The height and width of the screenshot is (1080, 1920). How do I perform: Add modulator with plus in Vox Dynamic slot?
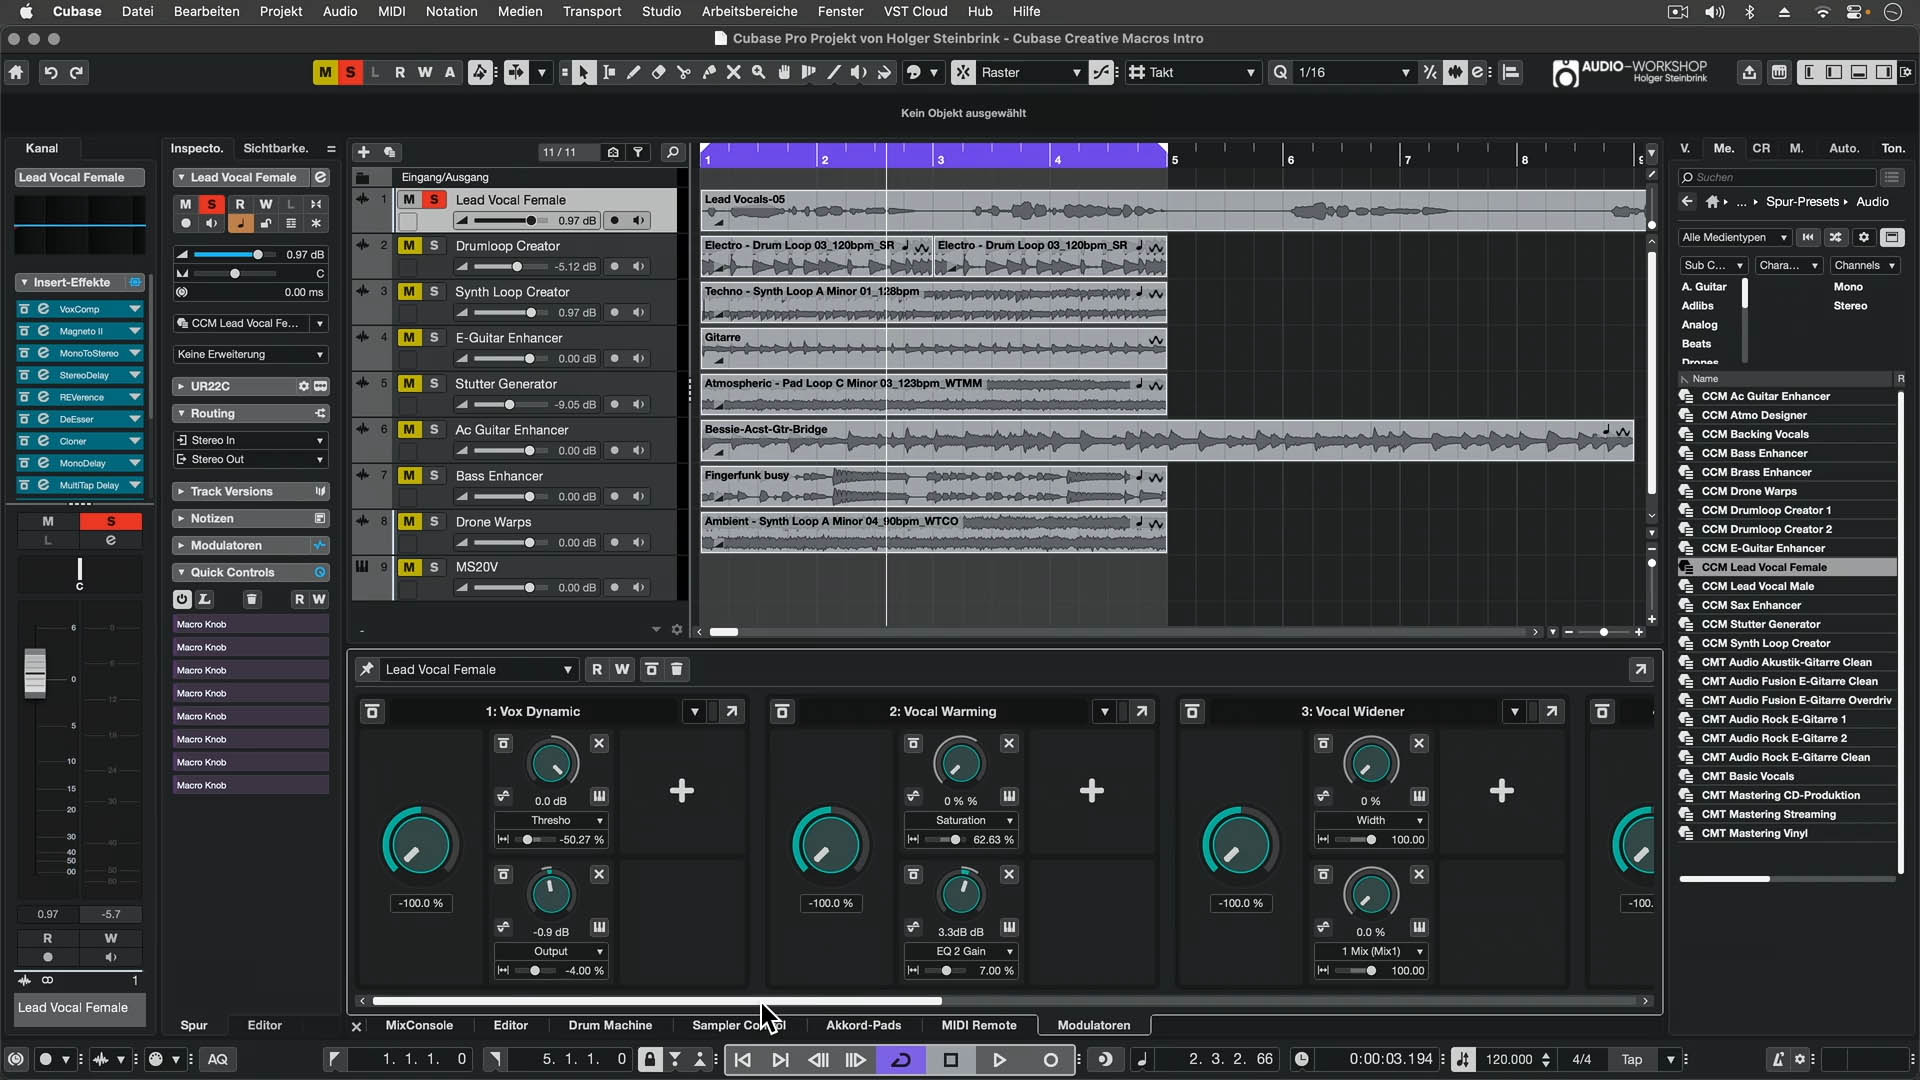pyautogui.click(x=682, y=791)
